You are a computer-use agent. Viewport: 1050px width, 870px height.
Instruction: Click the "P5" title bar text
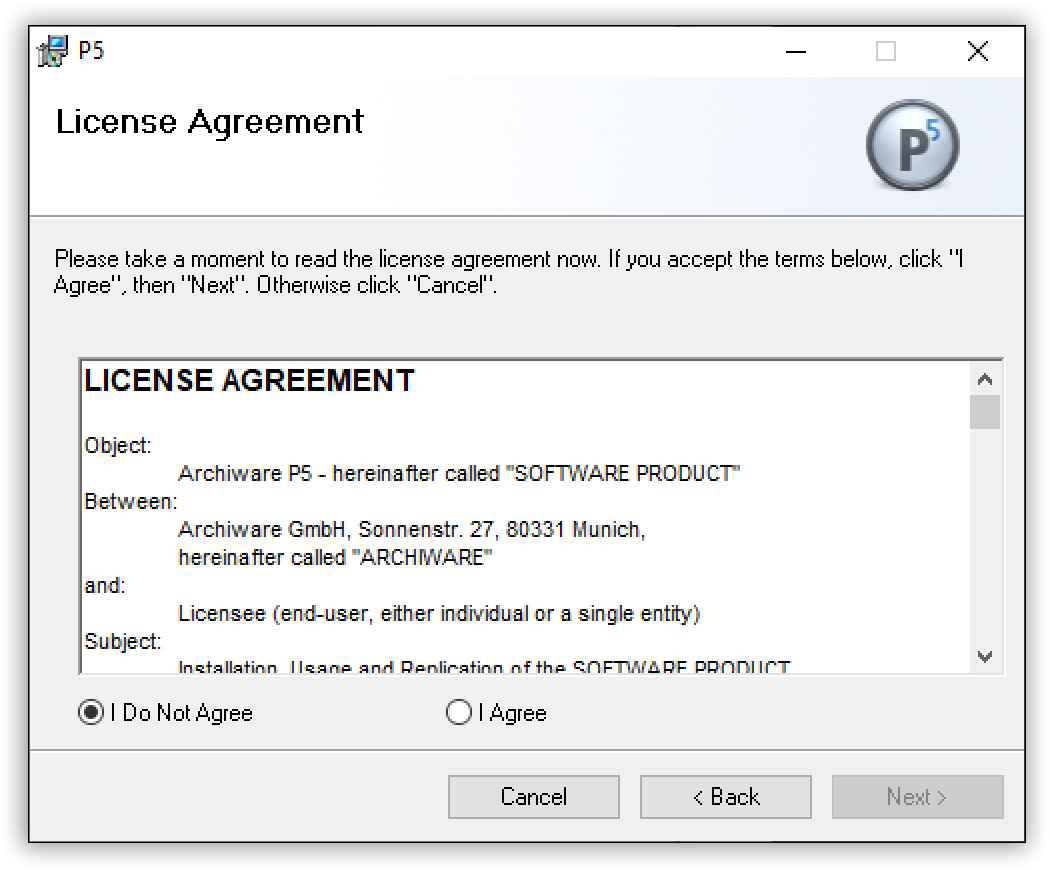pyautogui.click(x=91, y=51)
